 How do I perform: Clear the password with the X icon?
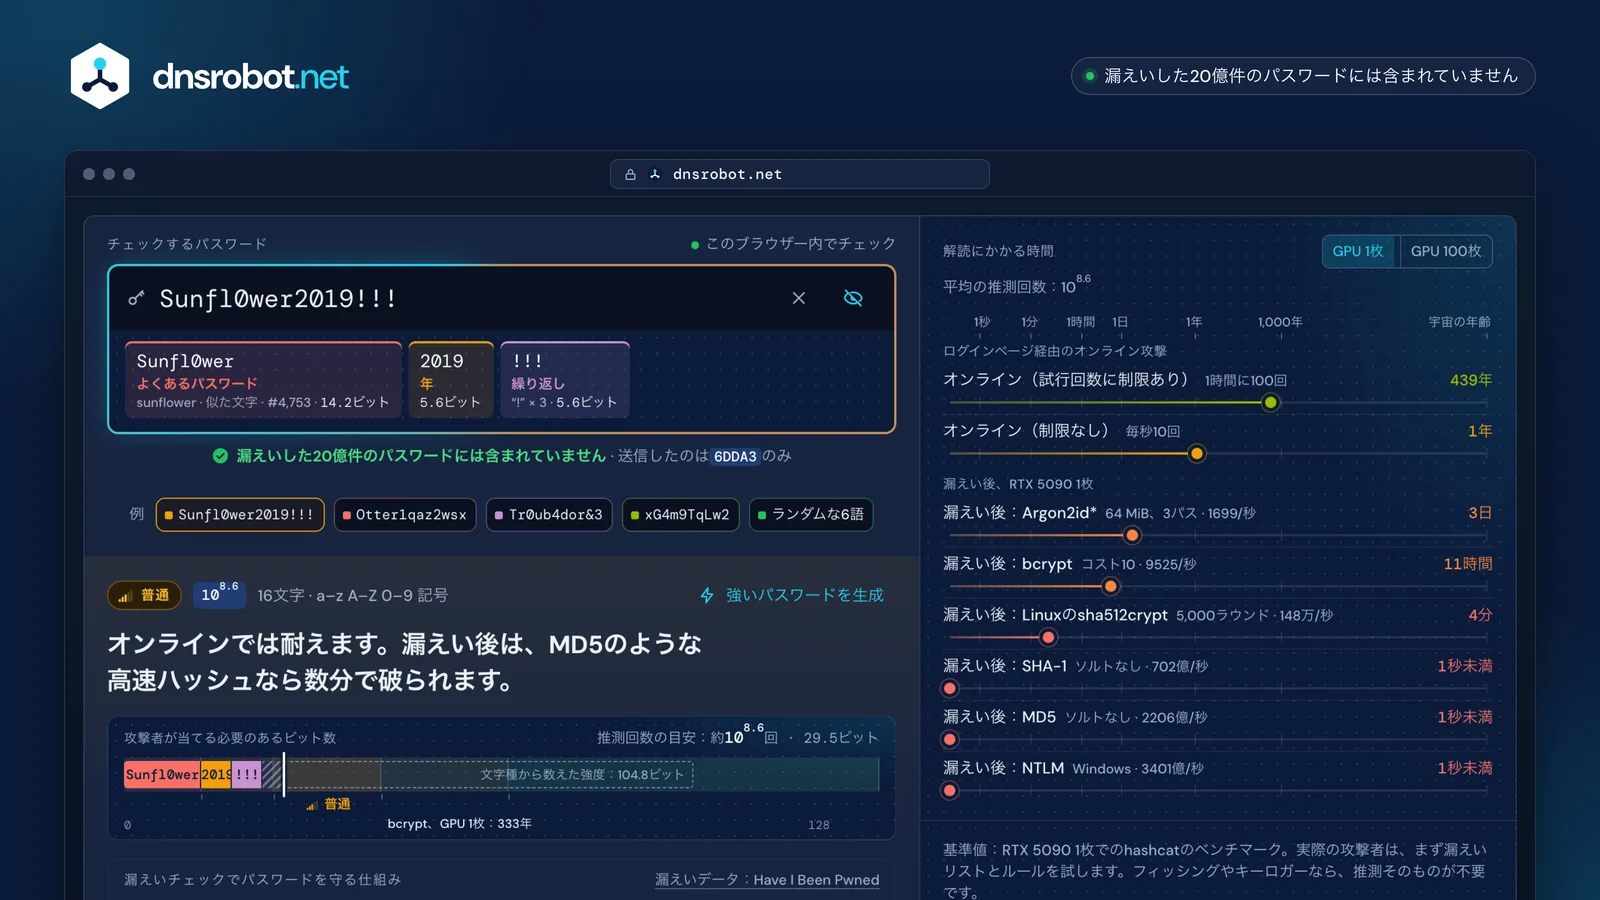coord(799,298)
